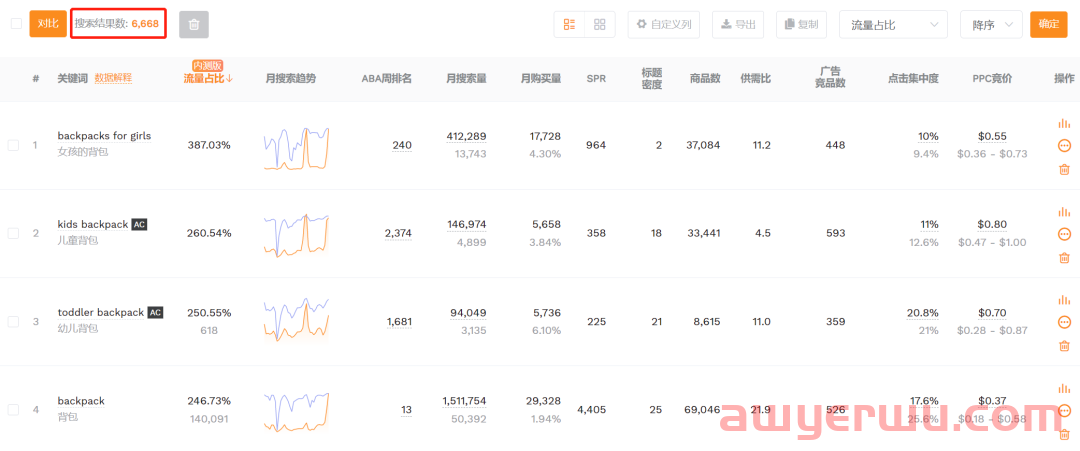This screenshot has width=1080, height=451.
Task: Open the 降序 sort order dropdown
Action: click(990, 25)
